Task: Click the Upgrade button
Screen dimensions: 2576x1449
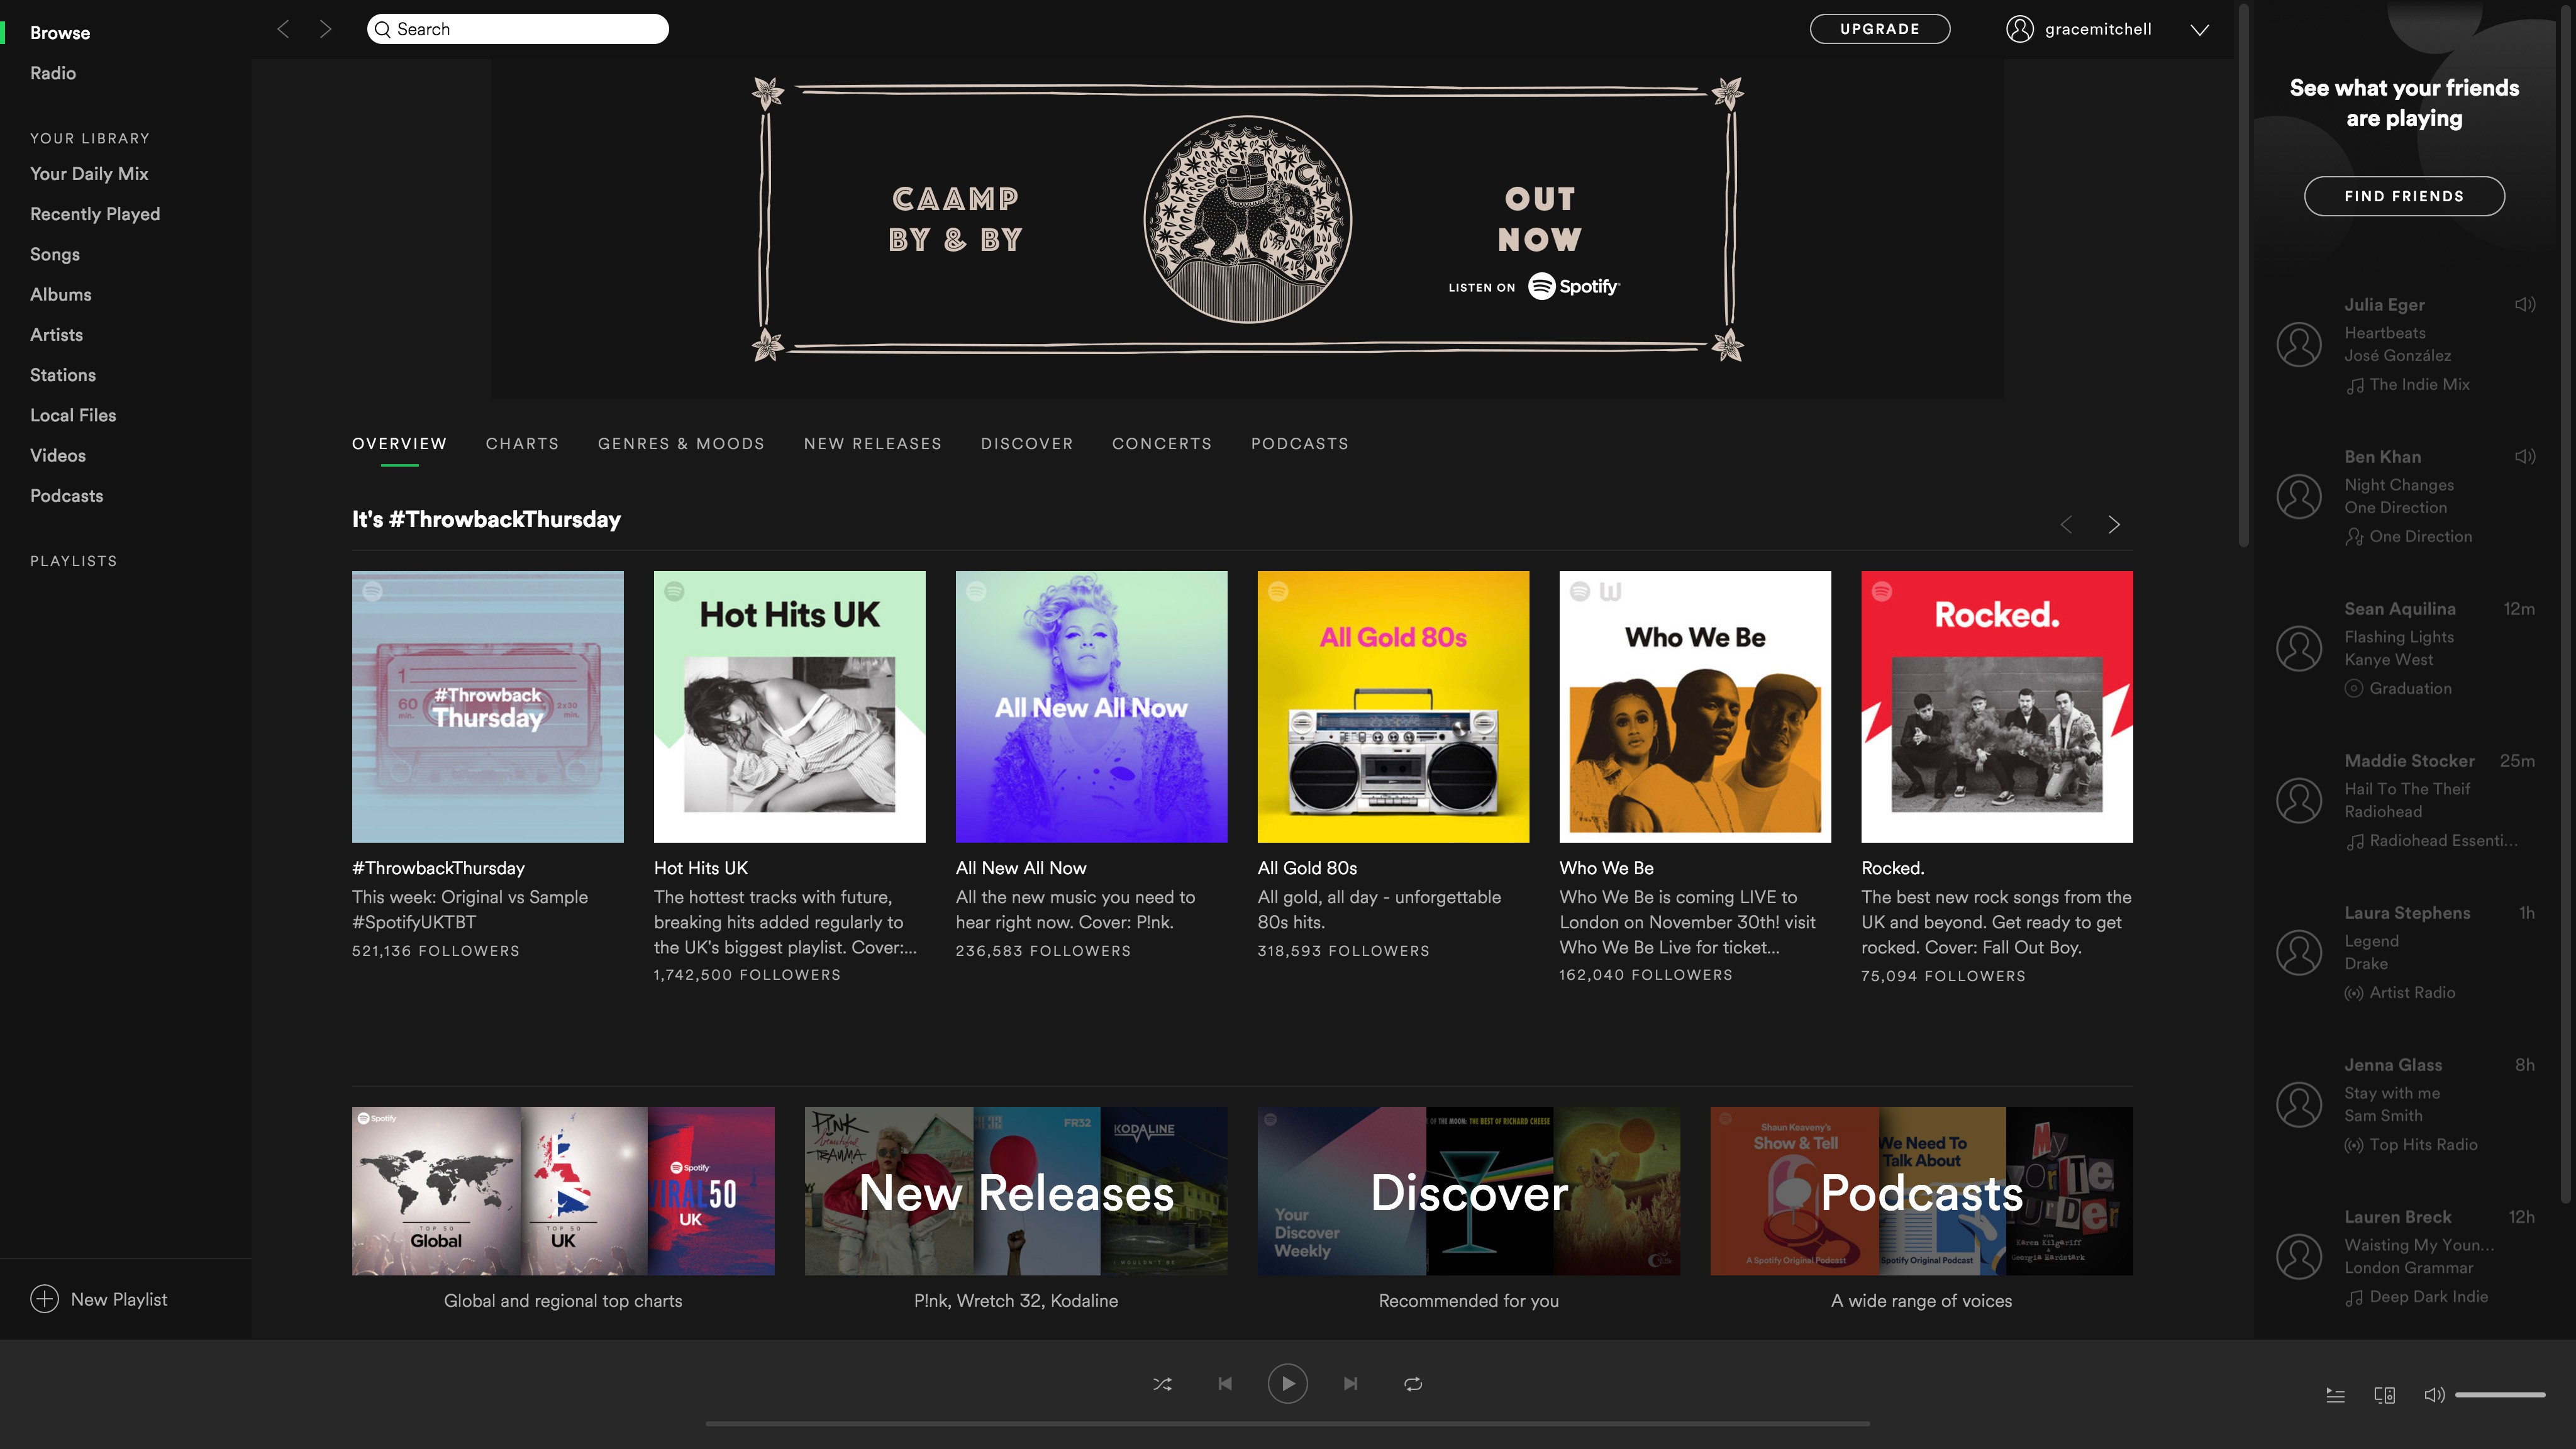Action: coord(1880,29)
